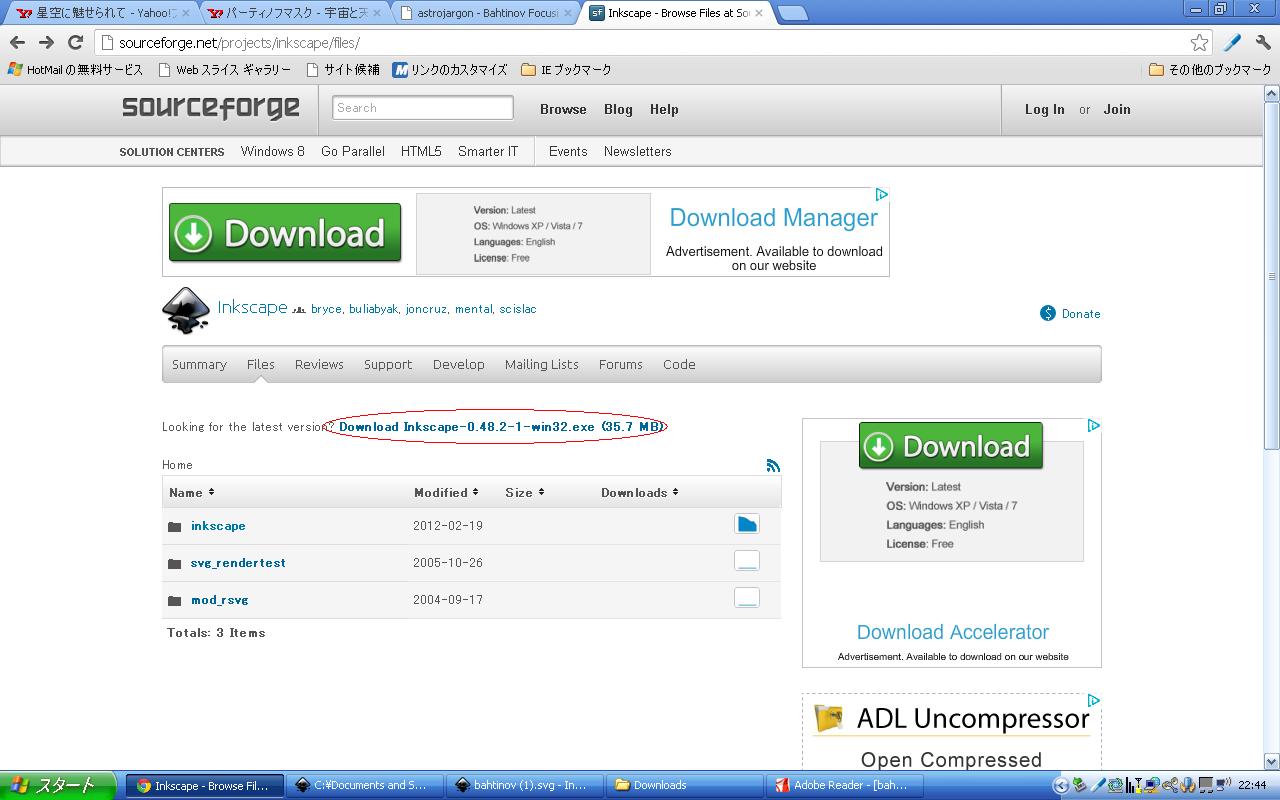The width and height of the screenshot is (1280, 800).
Task: Sort file list by Downloads column
Action: 640,492
